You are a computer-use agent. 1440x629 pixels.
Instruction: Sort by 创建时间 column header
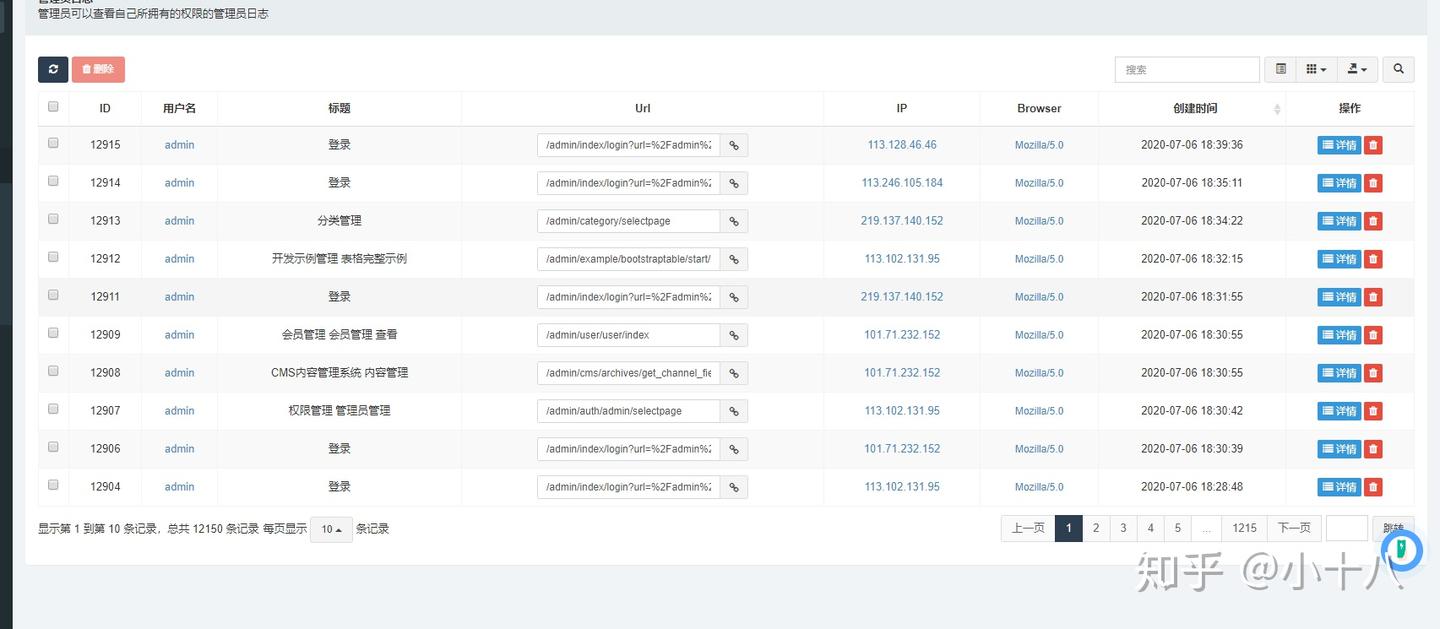(1195, 108)
